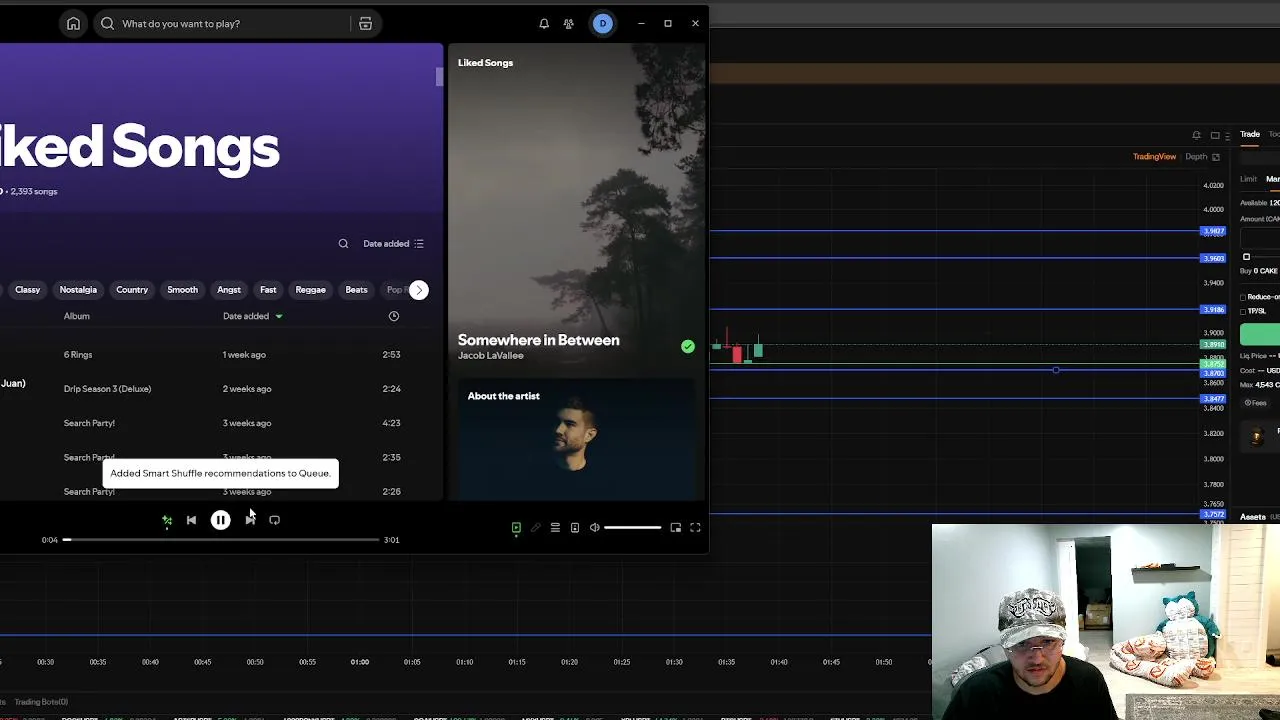Image resolution: width=1280 pixels, height=720 pixels.
Task: Open Spotify Browse icon beside search field
Action: coord(365,23)
